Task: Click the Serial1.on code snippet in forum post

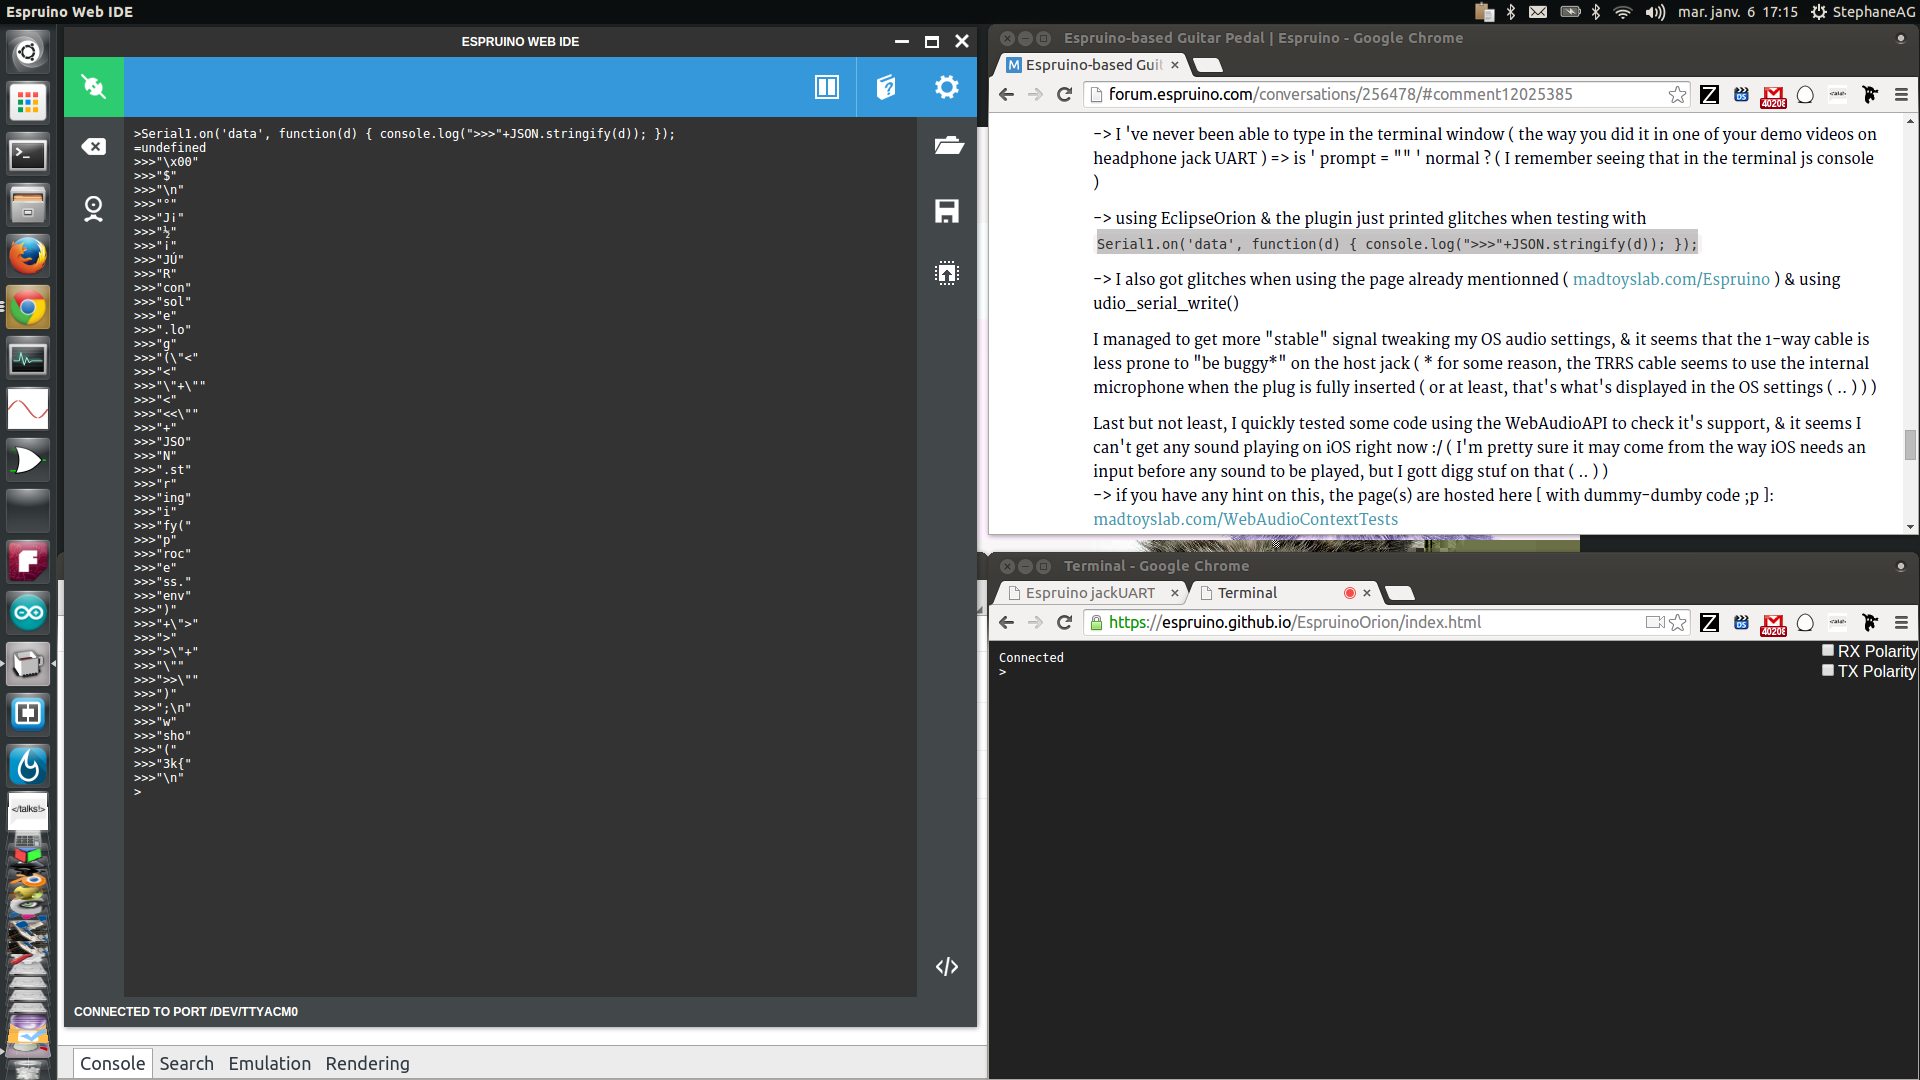Action: [1396, 244]
